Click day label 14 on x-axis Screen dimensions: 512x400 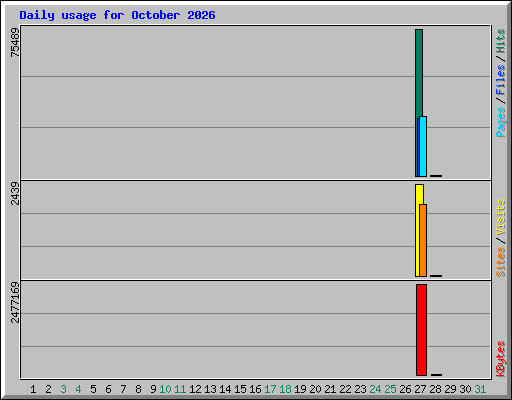click(x=225, y=389)
